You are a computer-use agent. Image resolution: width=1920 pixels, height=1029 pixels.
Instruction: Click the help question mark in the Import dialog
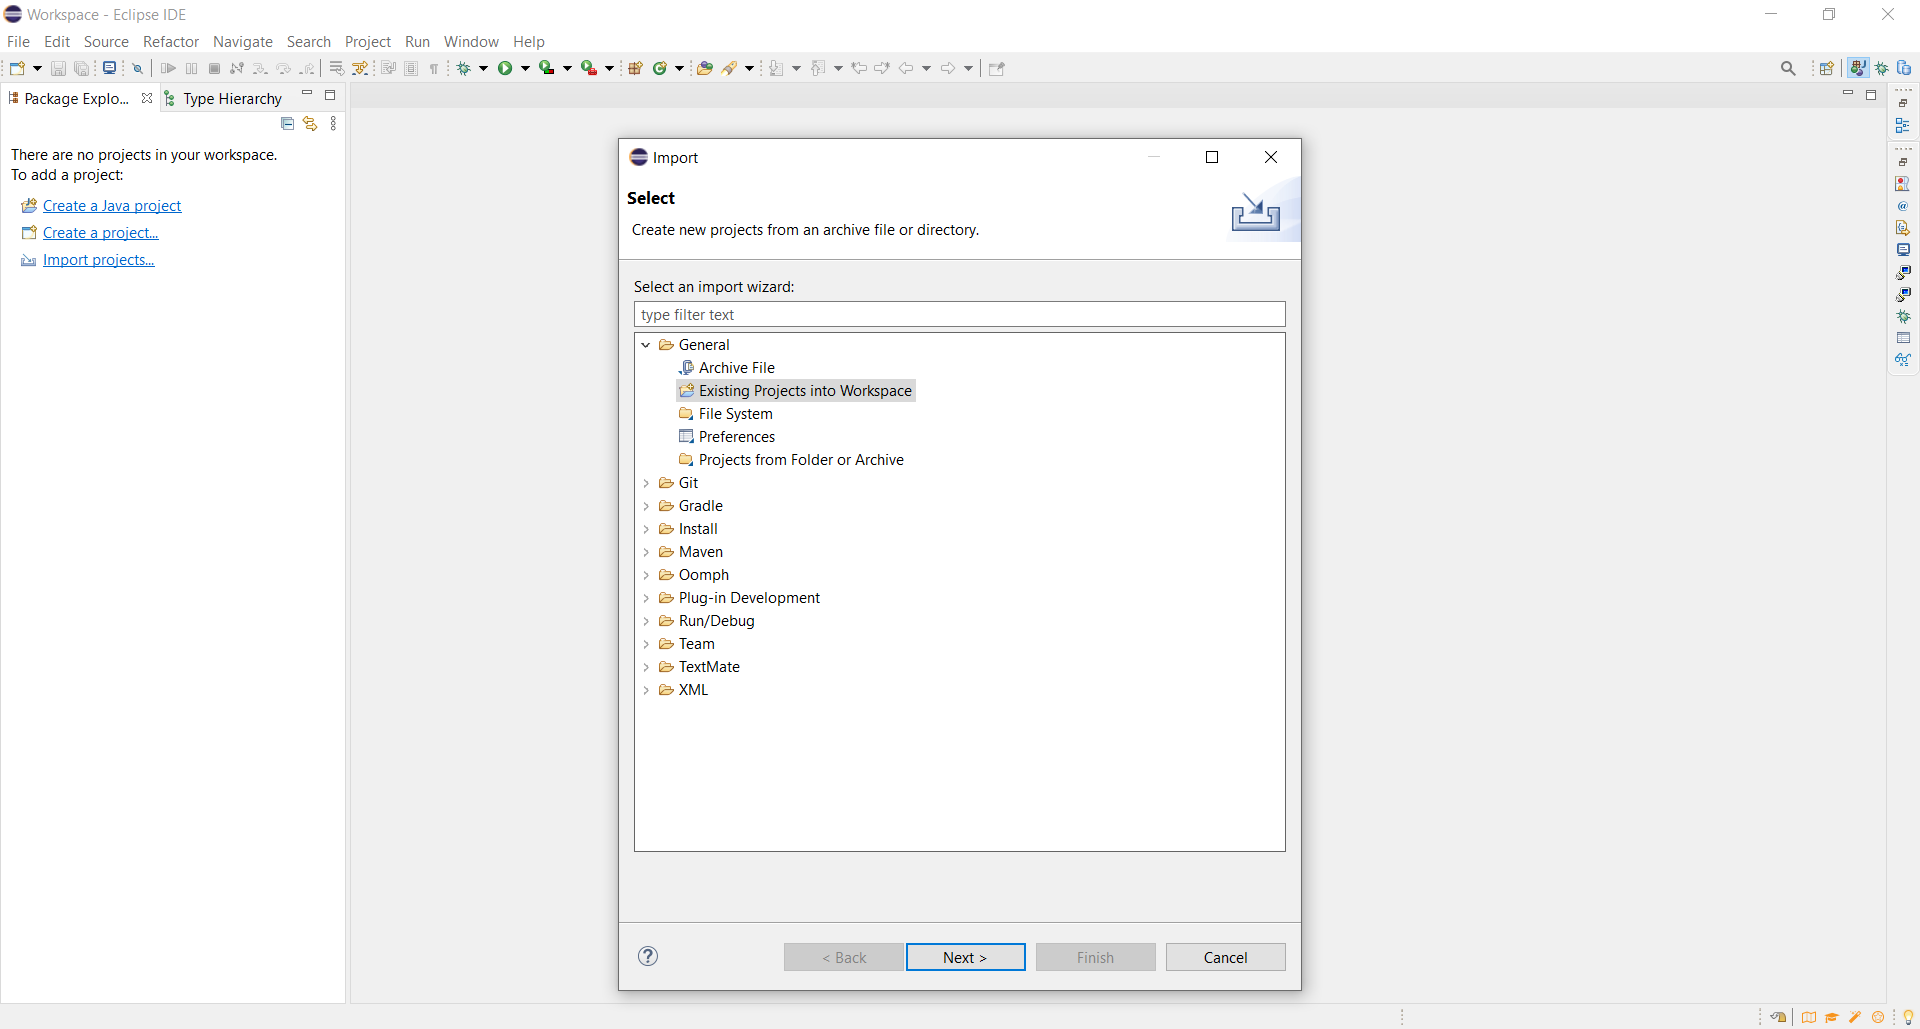pyautogui.click(x=648, y=956)
